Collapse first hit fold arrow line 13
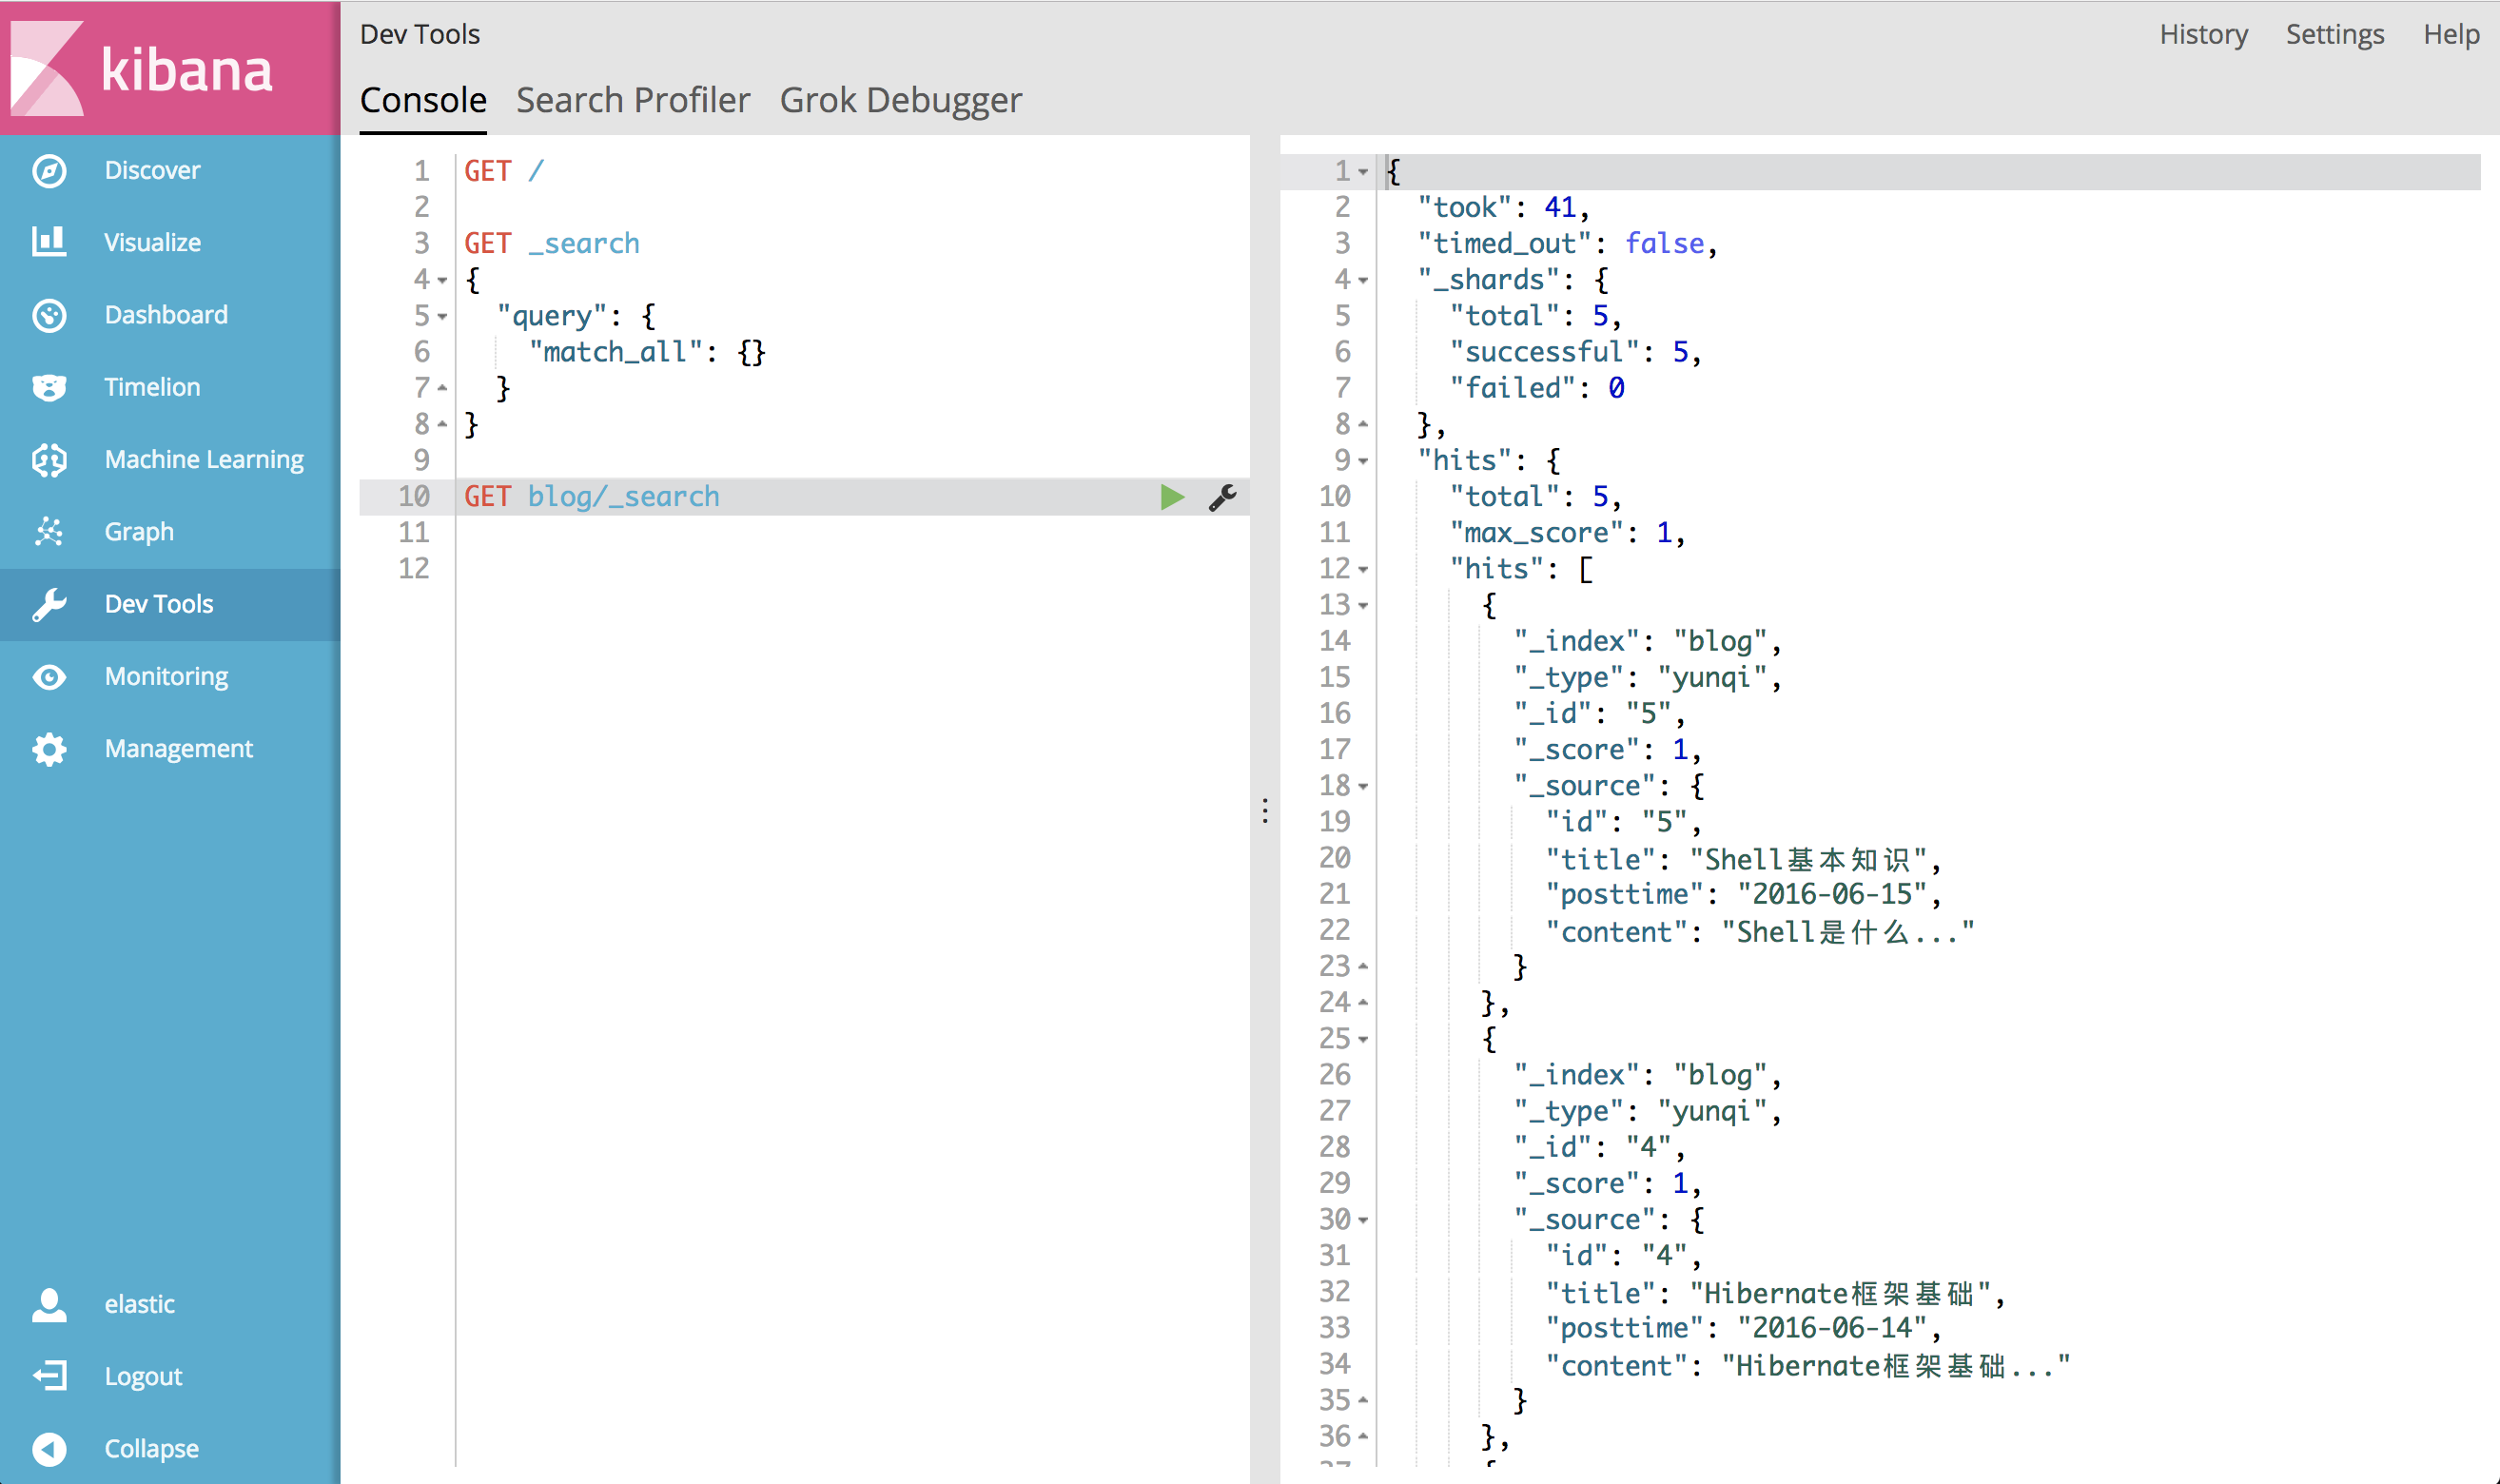The width and height of the screenshot is (2500, 1484). pyautogui.click(x=1363, y=605)
